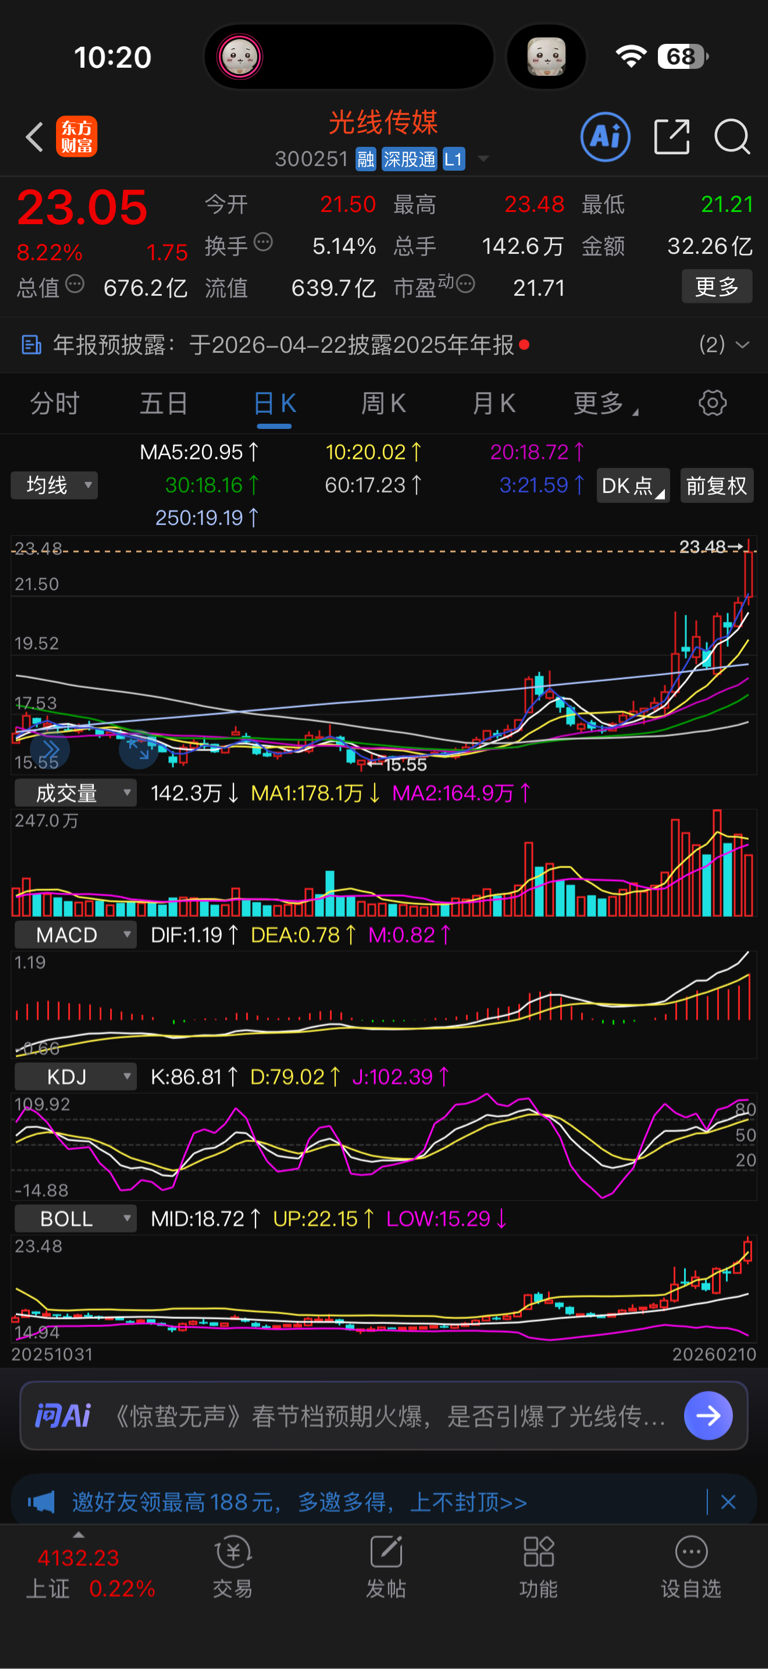The image size is (768, 1669).
Task: Expand the stock code dropdown arrow
Action: (483, 159)
